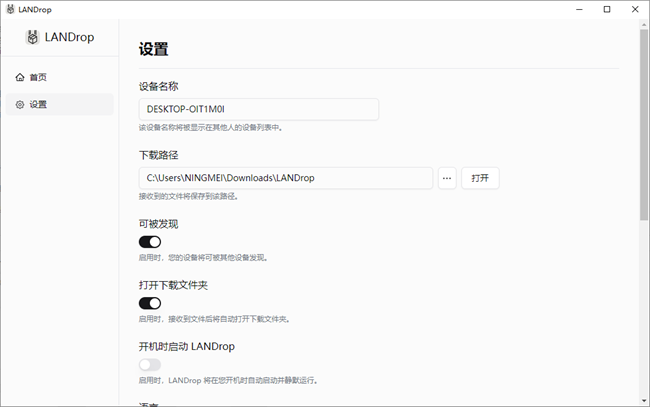Open the folder browser with the ellipsis button
This screenshot has height=407, width=650.
pyautogui.click(x=447, y=178)
